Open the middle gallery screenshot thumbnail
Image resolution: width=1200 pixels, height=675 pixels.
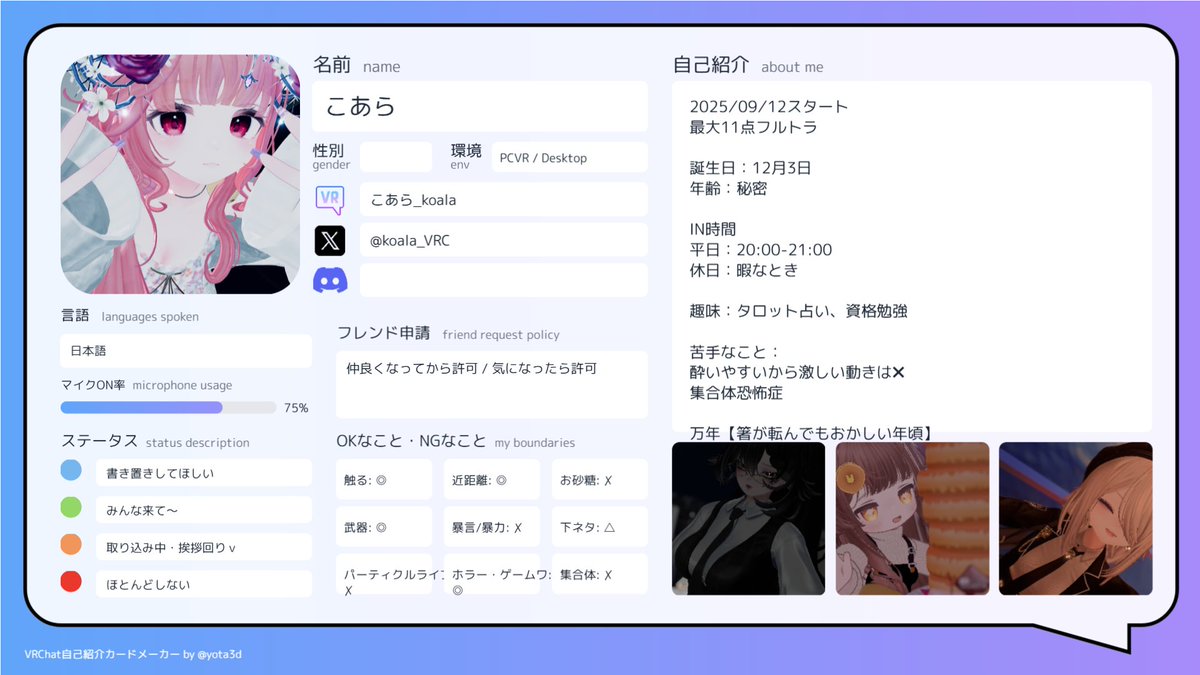(x=912, y=519)
